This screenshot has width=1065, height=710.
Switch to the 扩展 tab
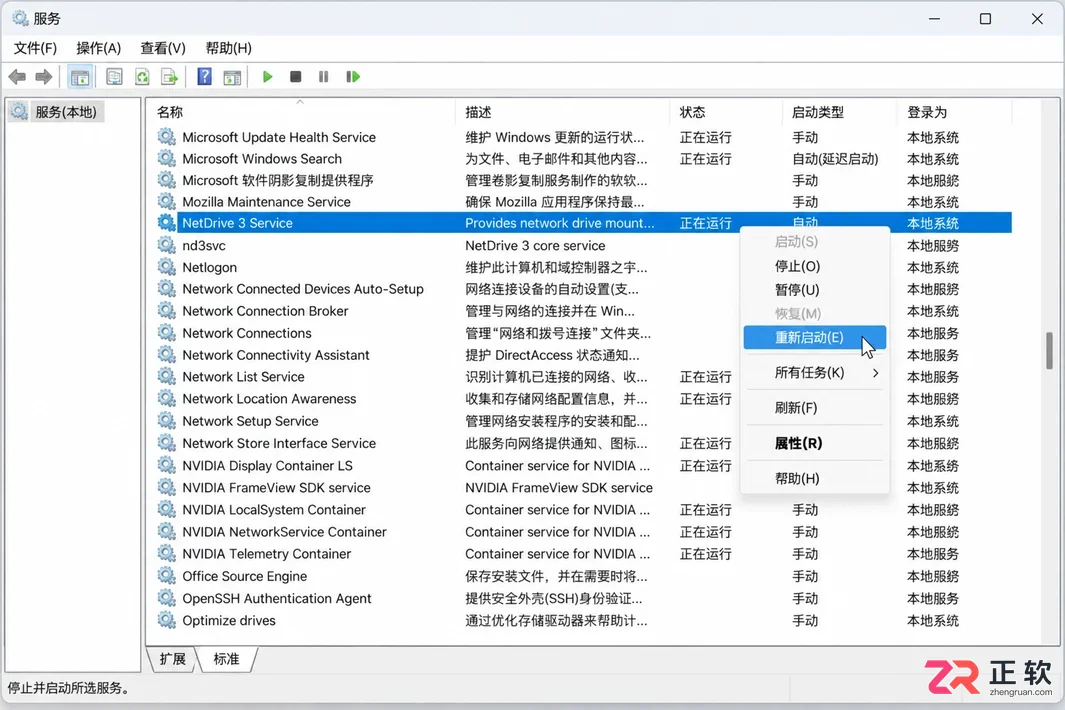173,659
